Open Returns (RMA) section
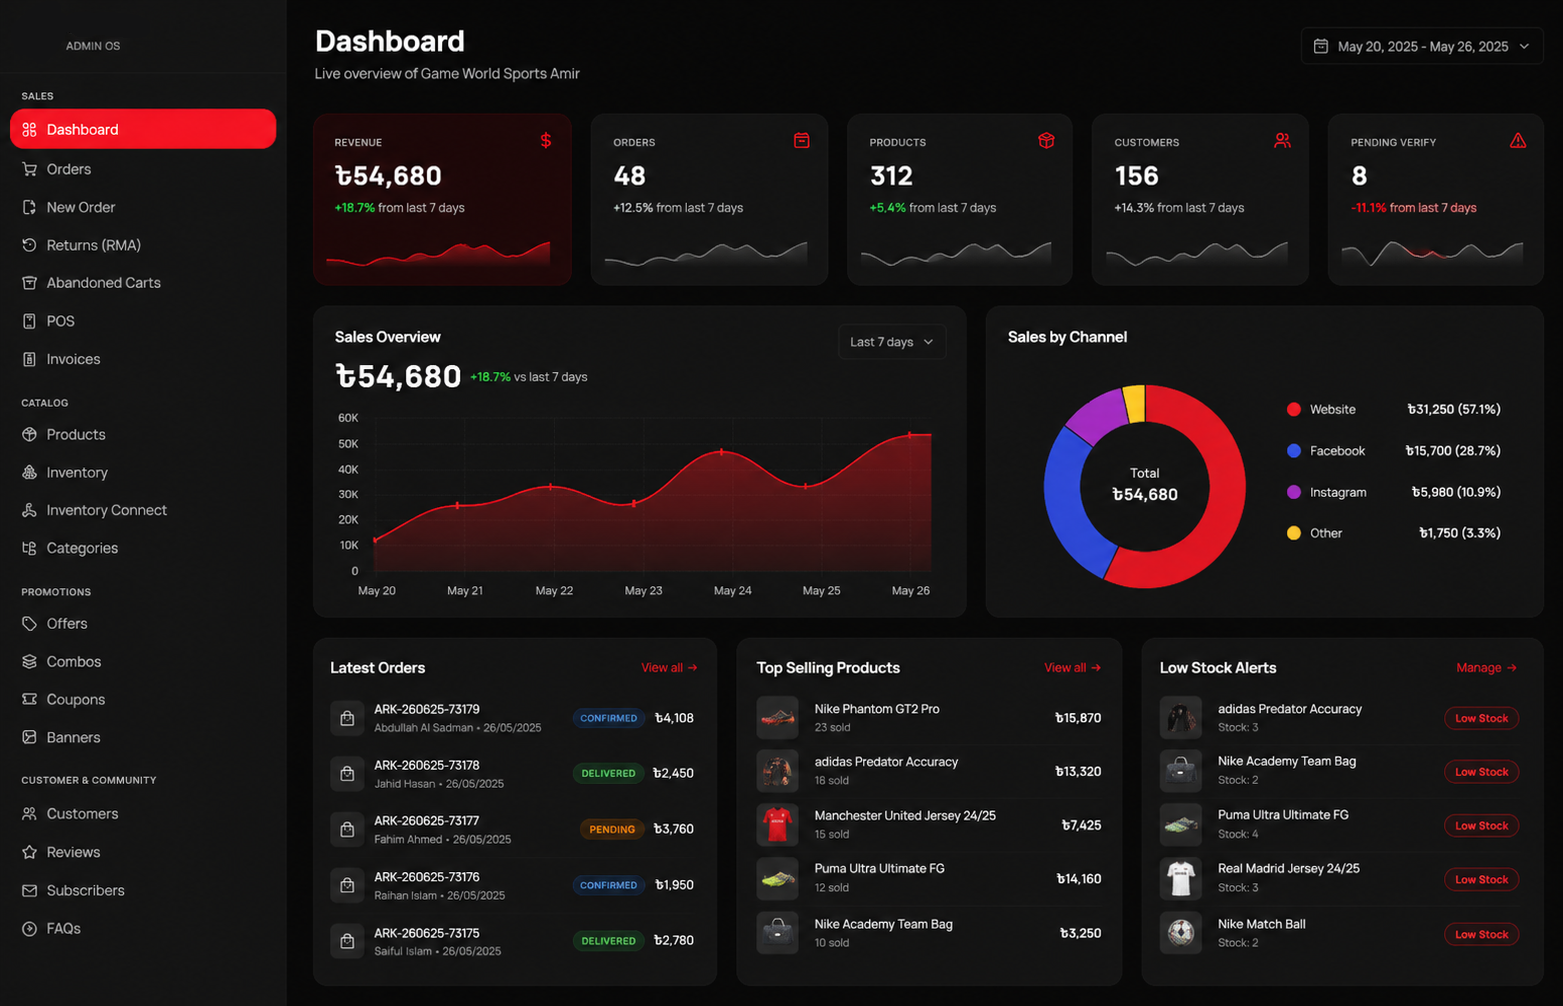 point(143,245)
